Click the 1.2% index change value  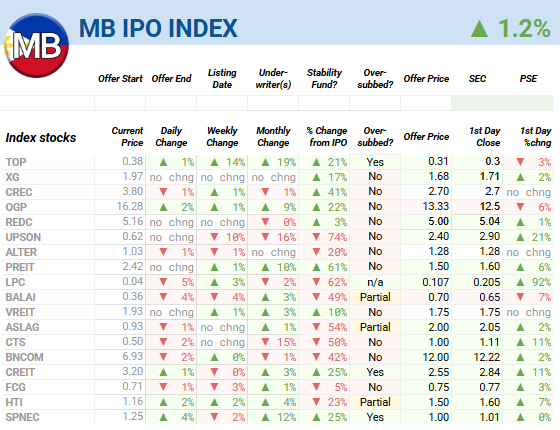click(x=524, y=28)
